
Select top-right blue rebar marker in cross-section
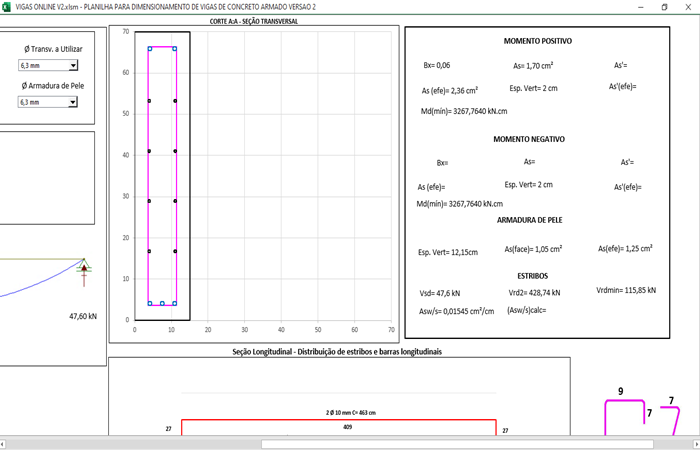(174, 48)
